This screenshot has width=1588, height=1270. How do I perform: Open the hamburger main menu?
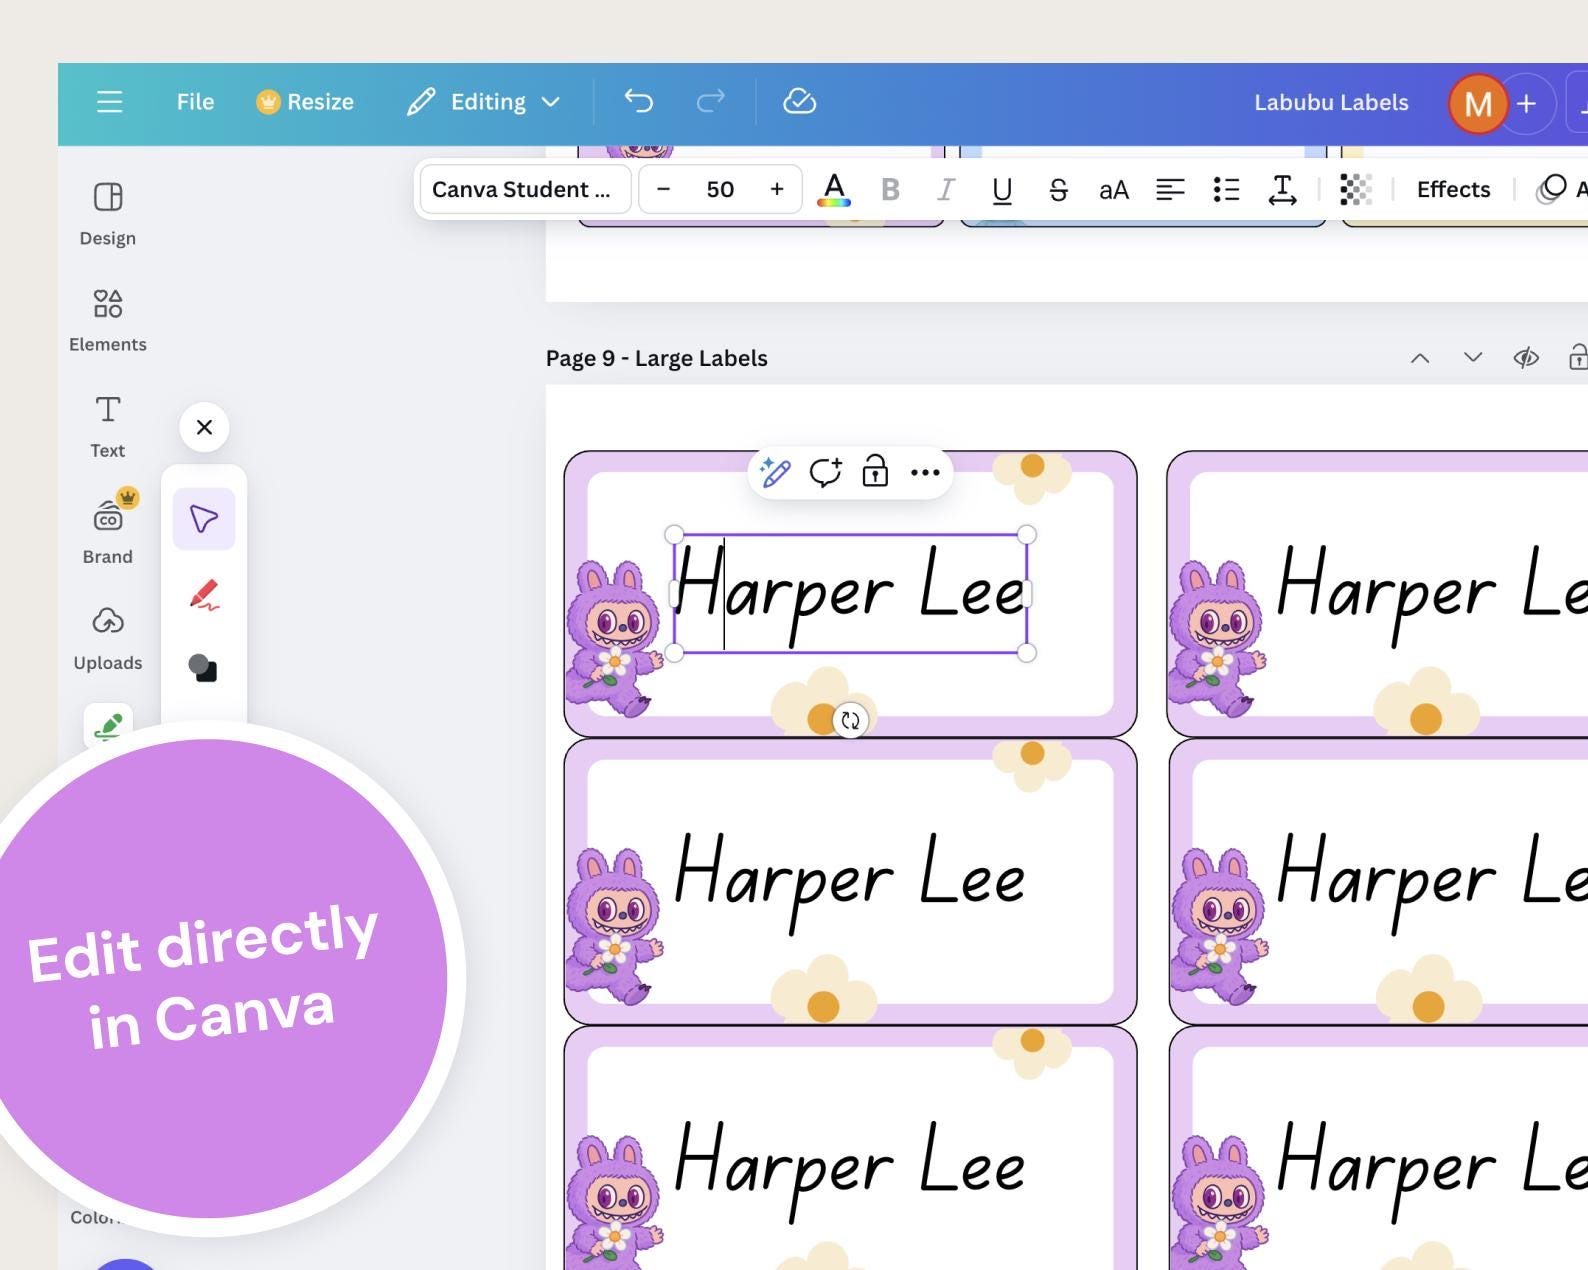pos(109,102)
